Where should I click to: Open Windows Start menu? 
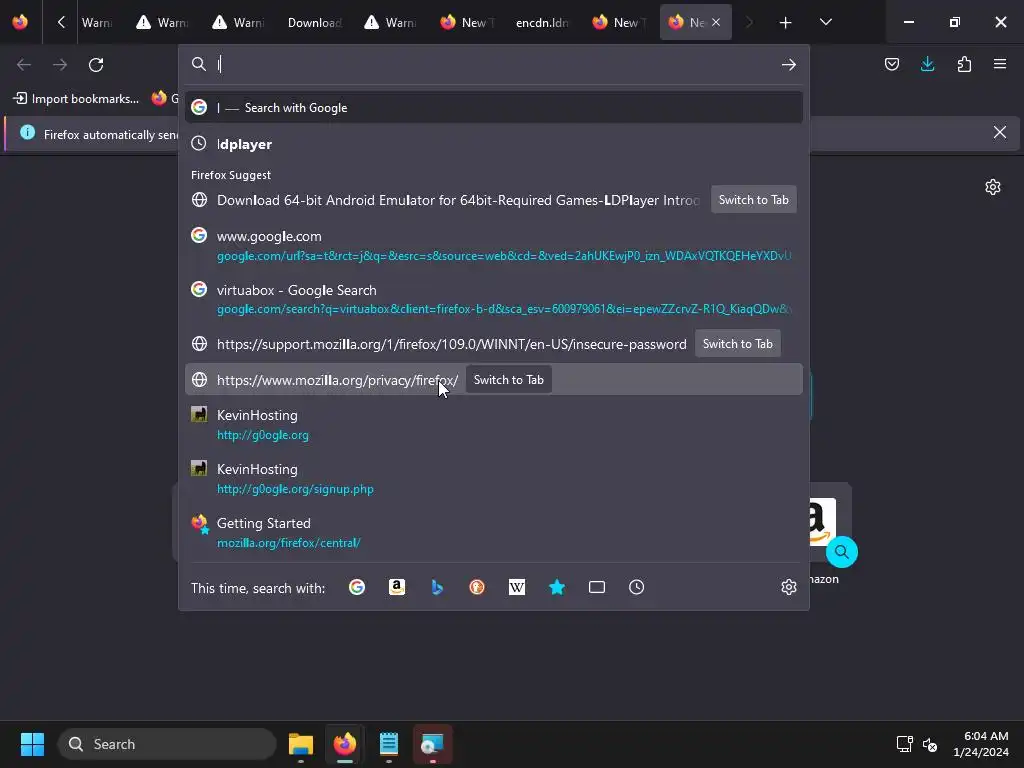[x=32, y=744]
